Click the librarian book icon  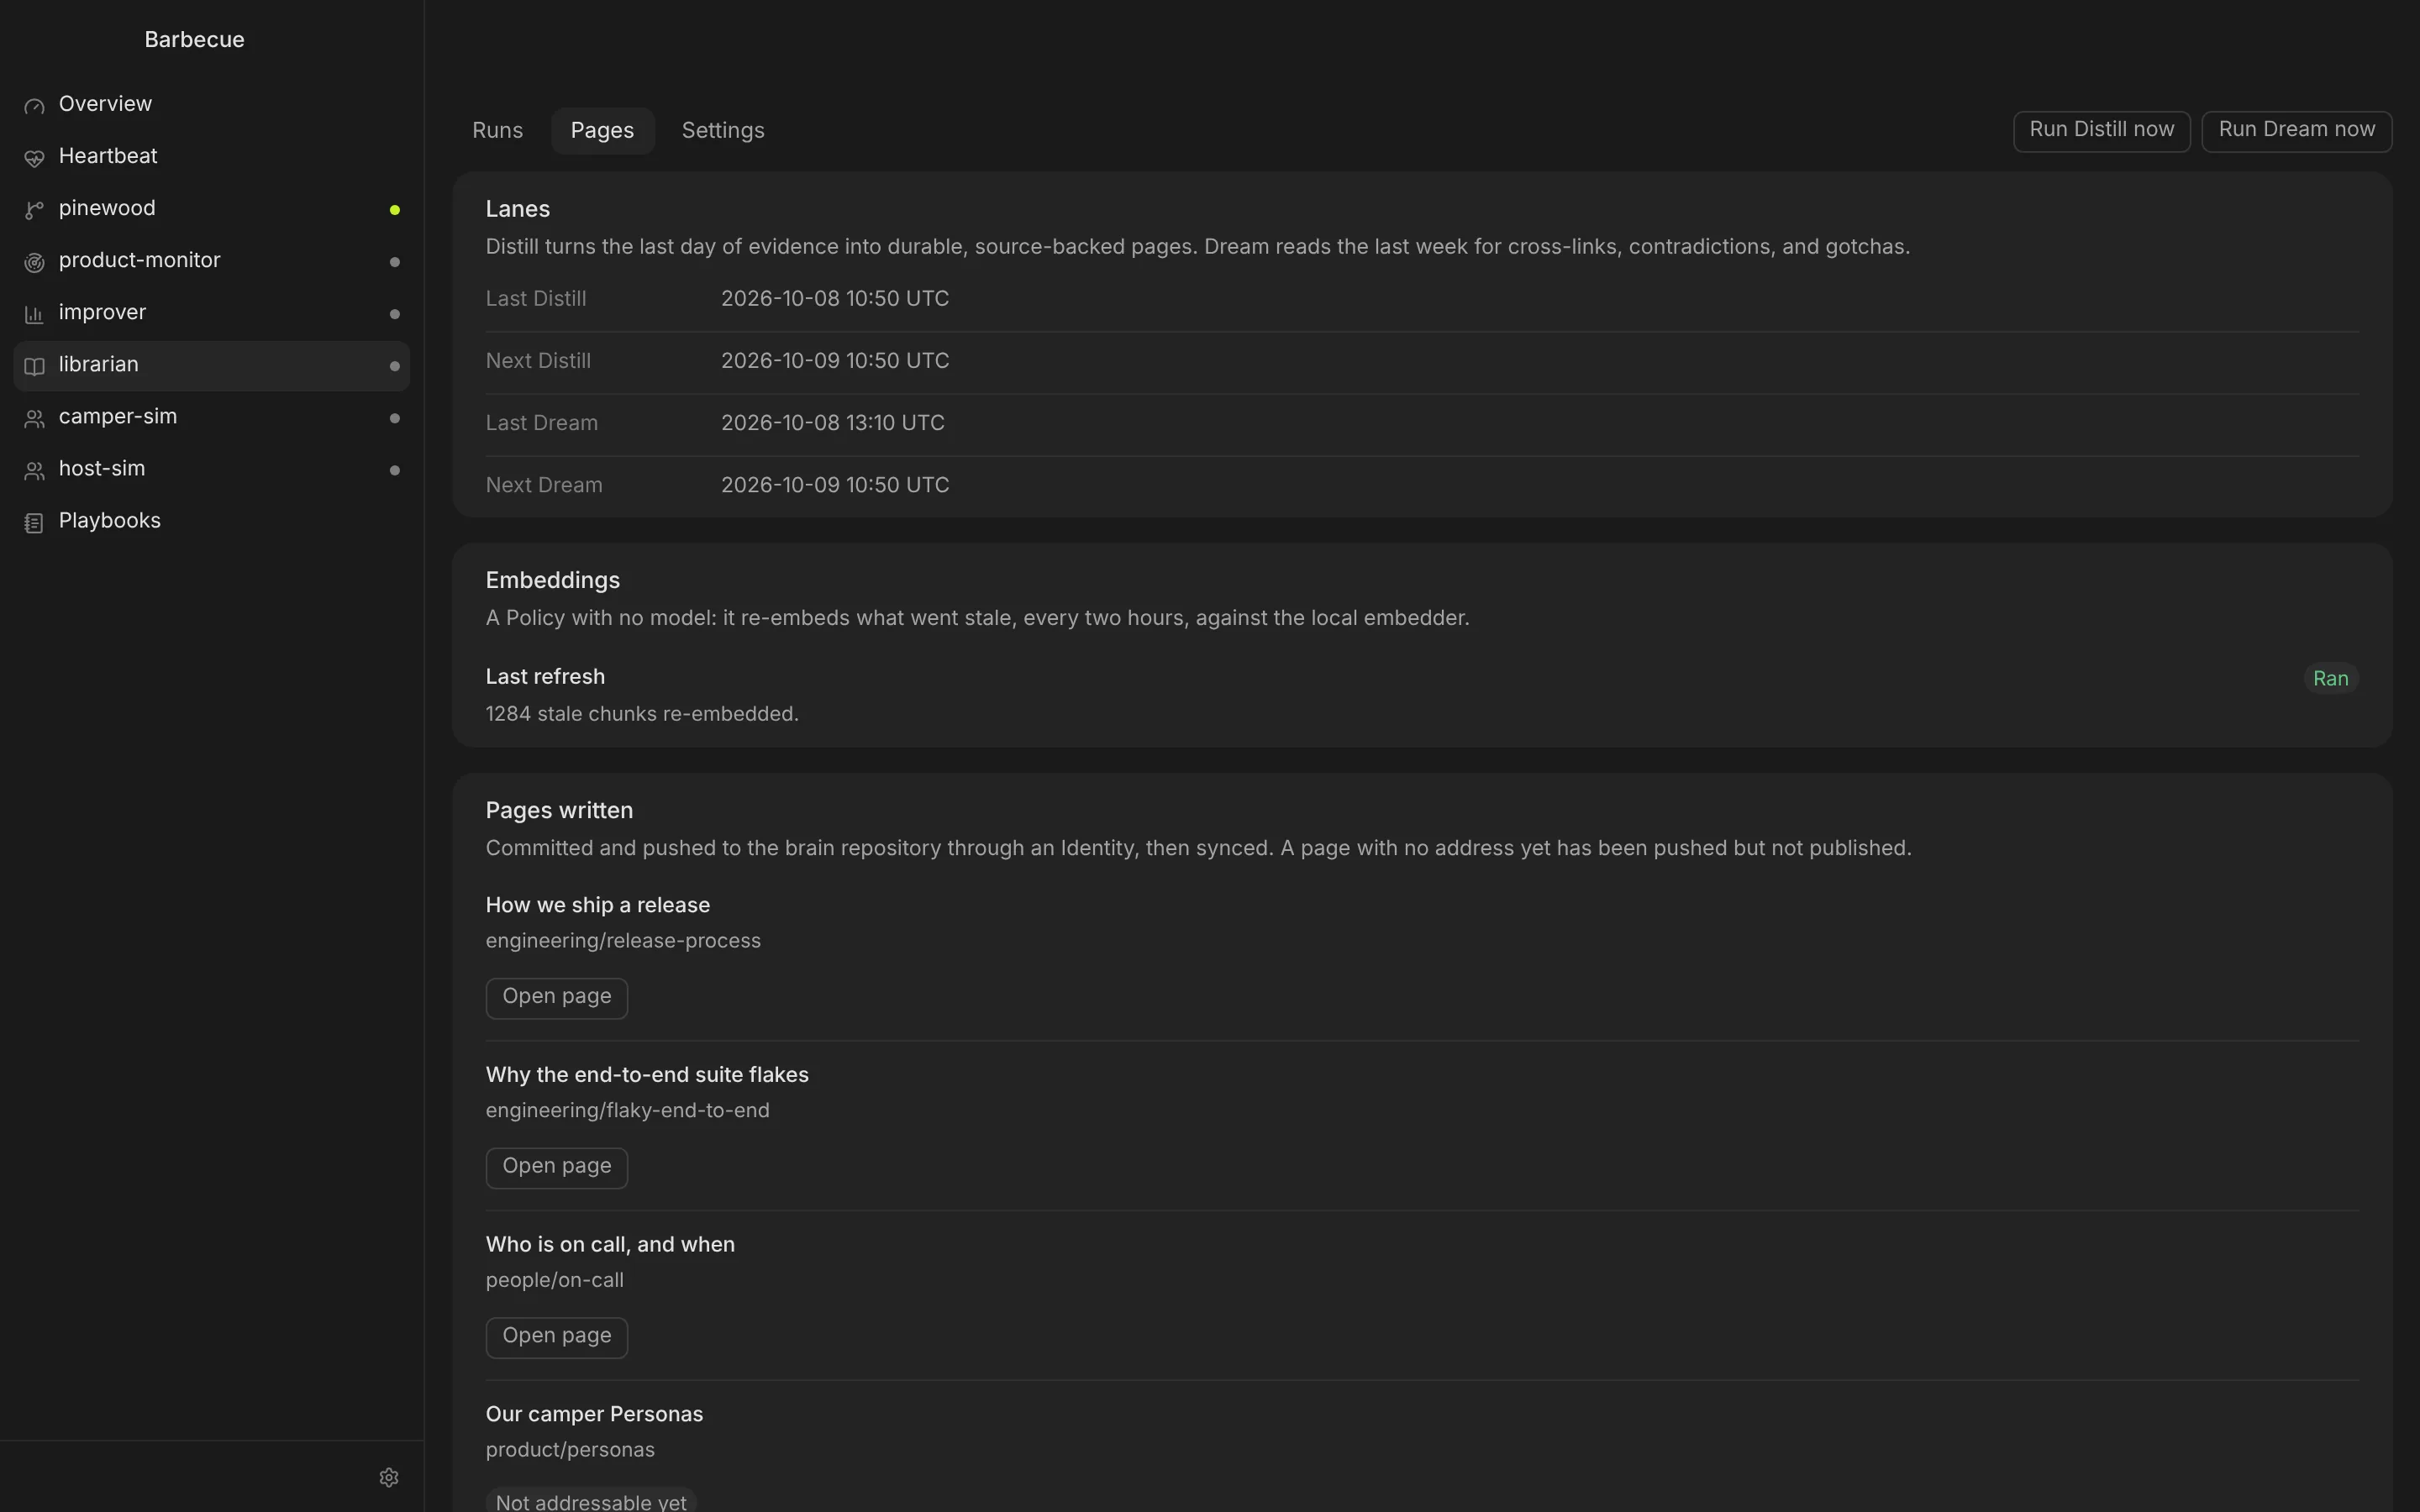point(34,366)
